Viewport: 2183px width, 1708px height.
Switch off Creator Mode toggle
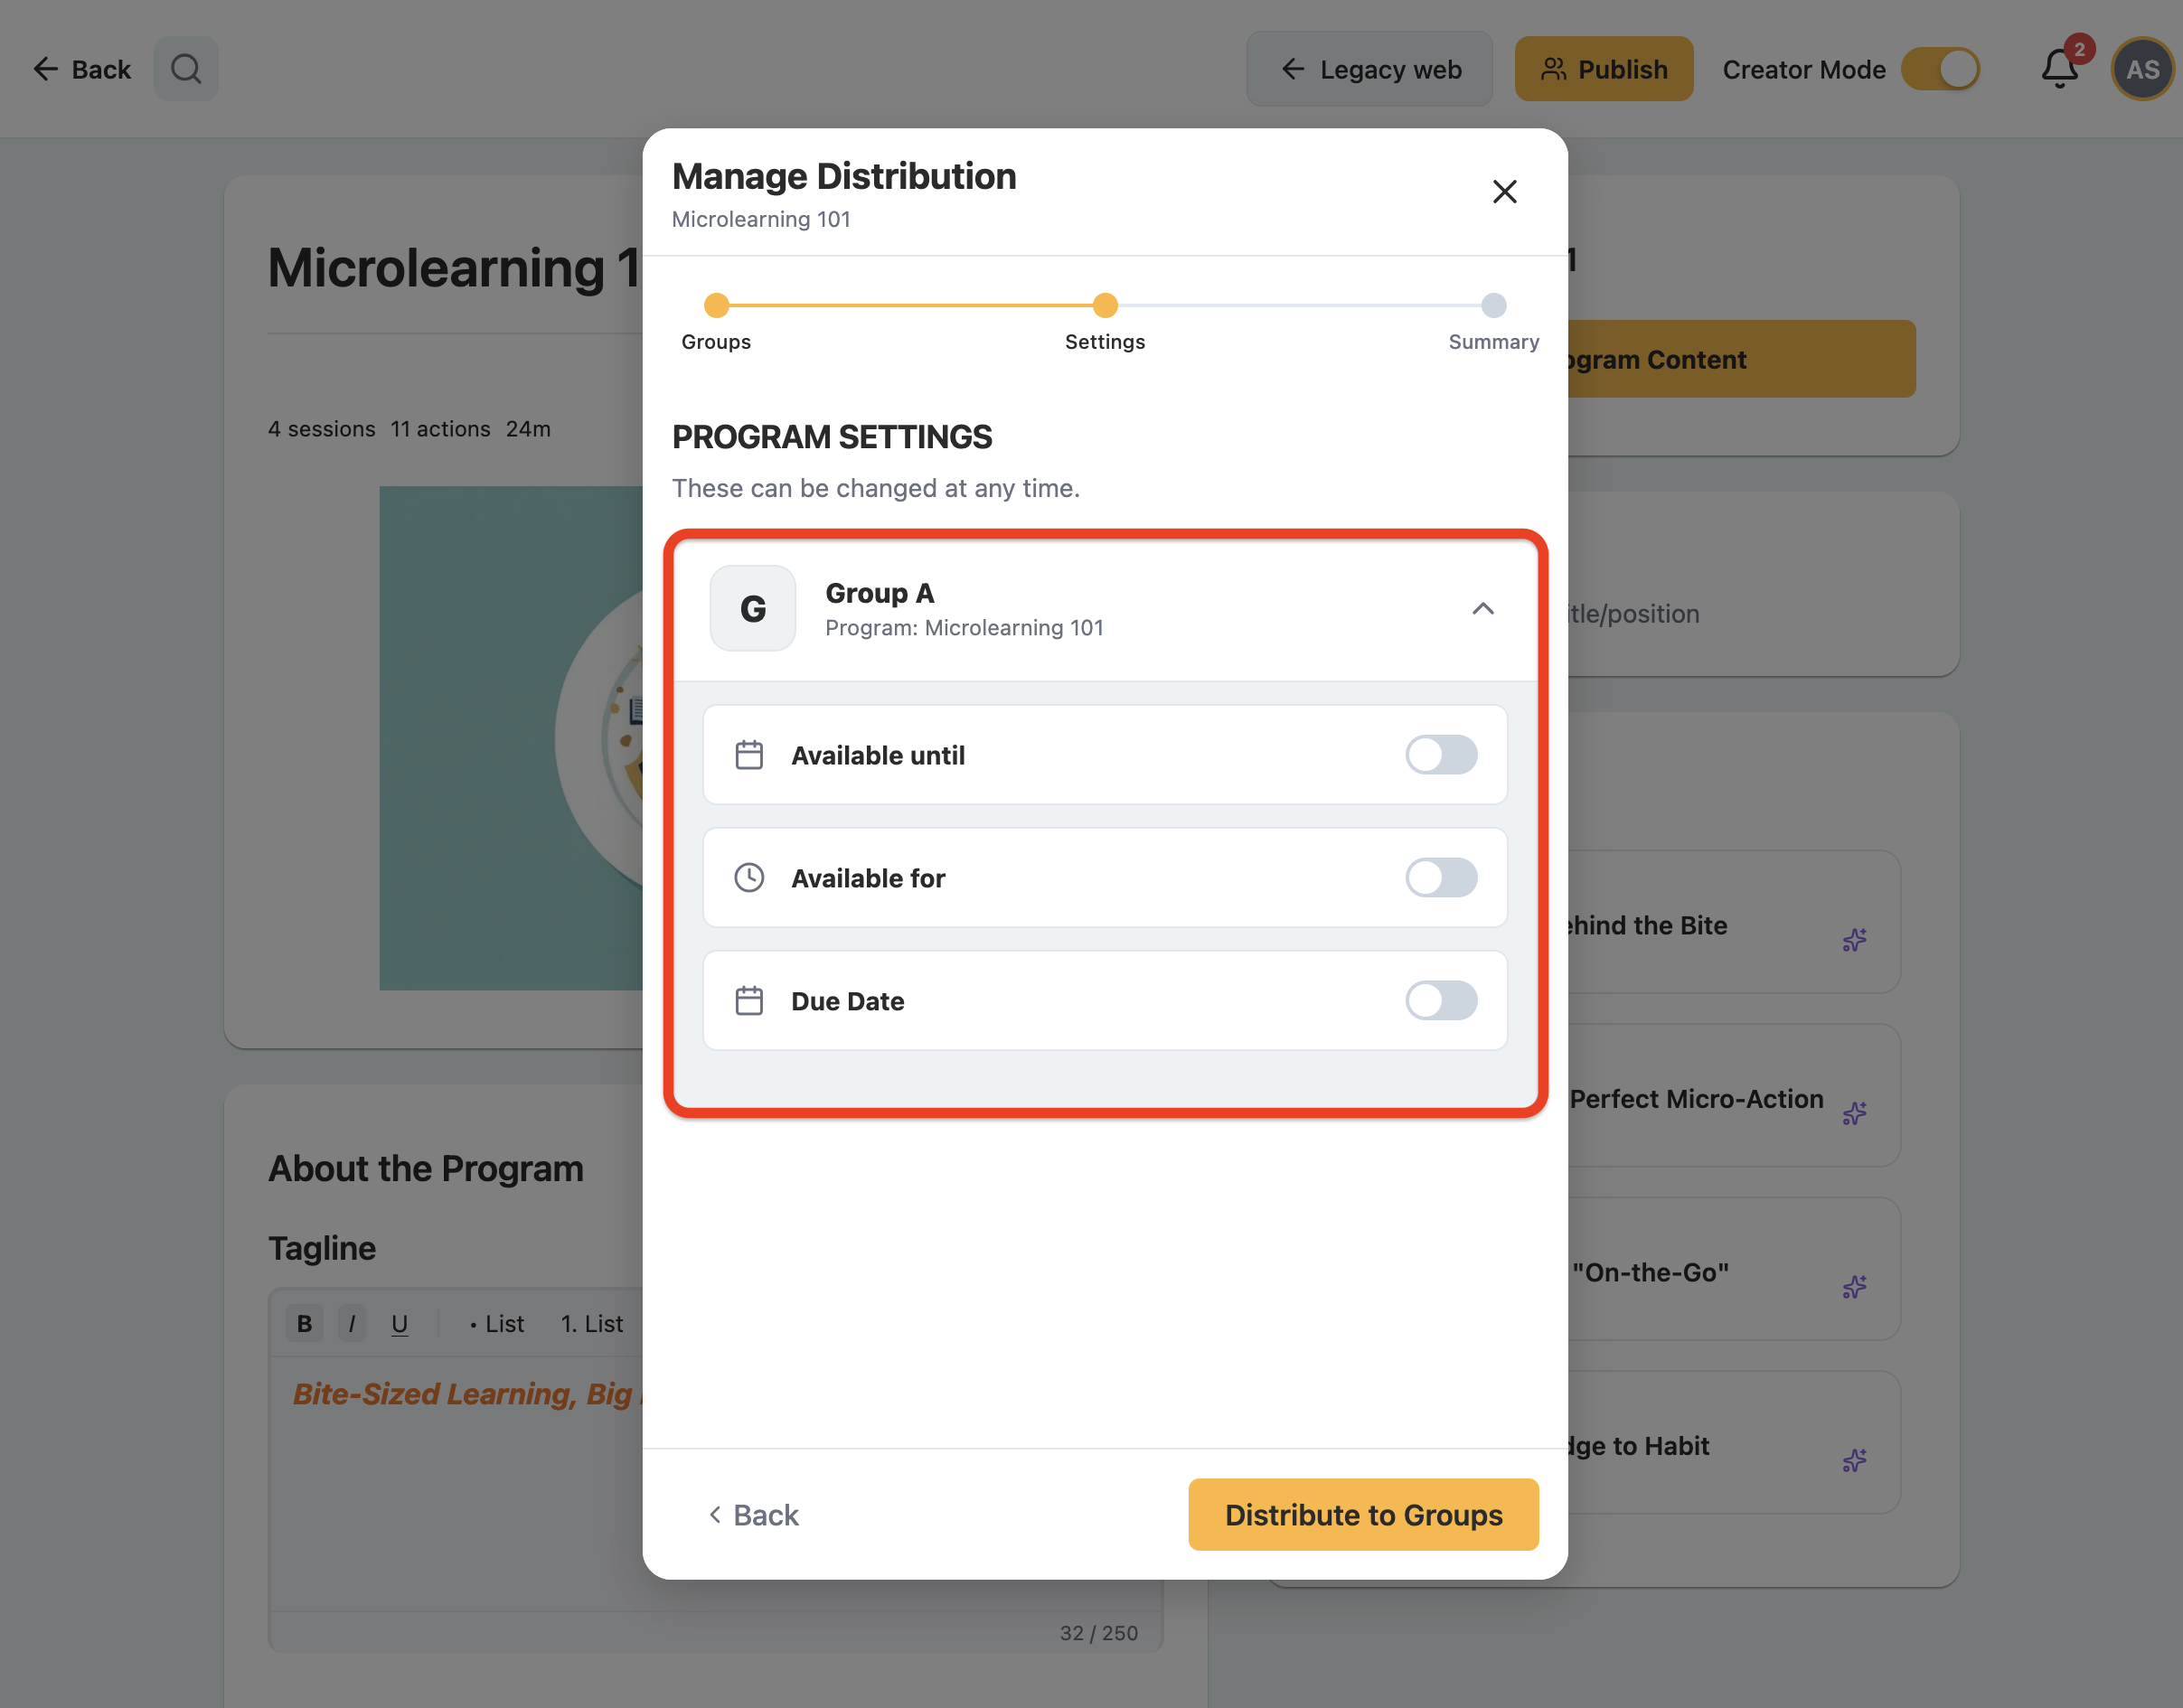coord(1940,69)
